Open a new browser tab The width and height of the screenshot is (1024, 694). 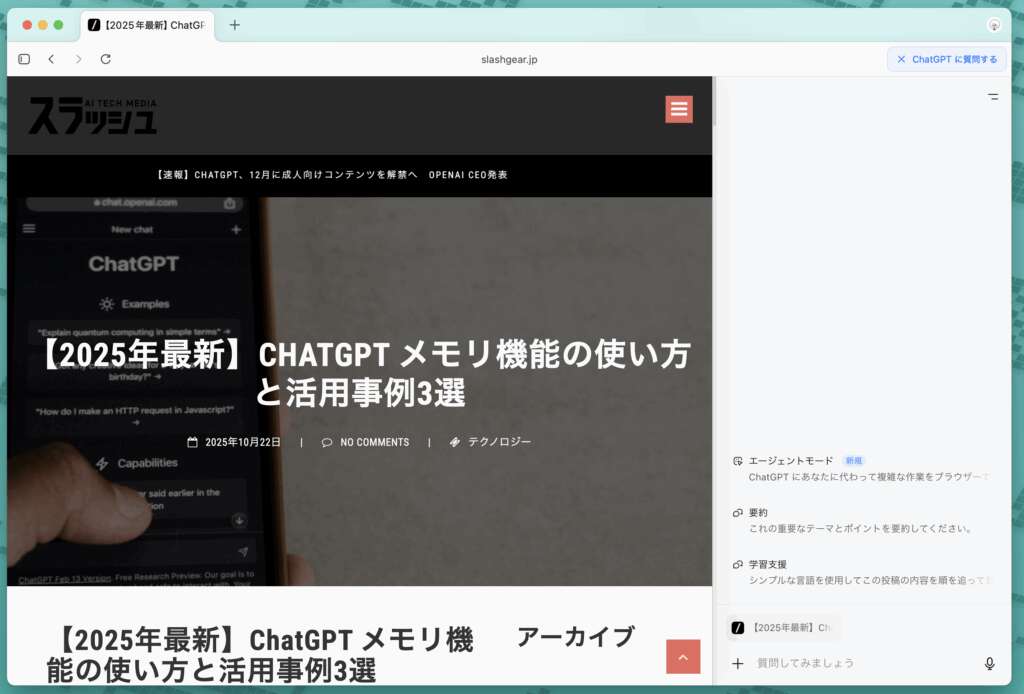(233, 24)
